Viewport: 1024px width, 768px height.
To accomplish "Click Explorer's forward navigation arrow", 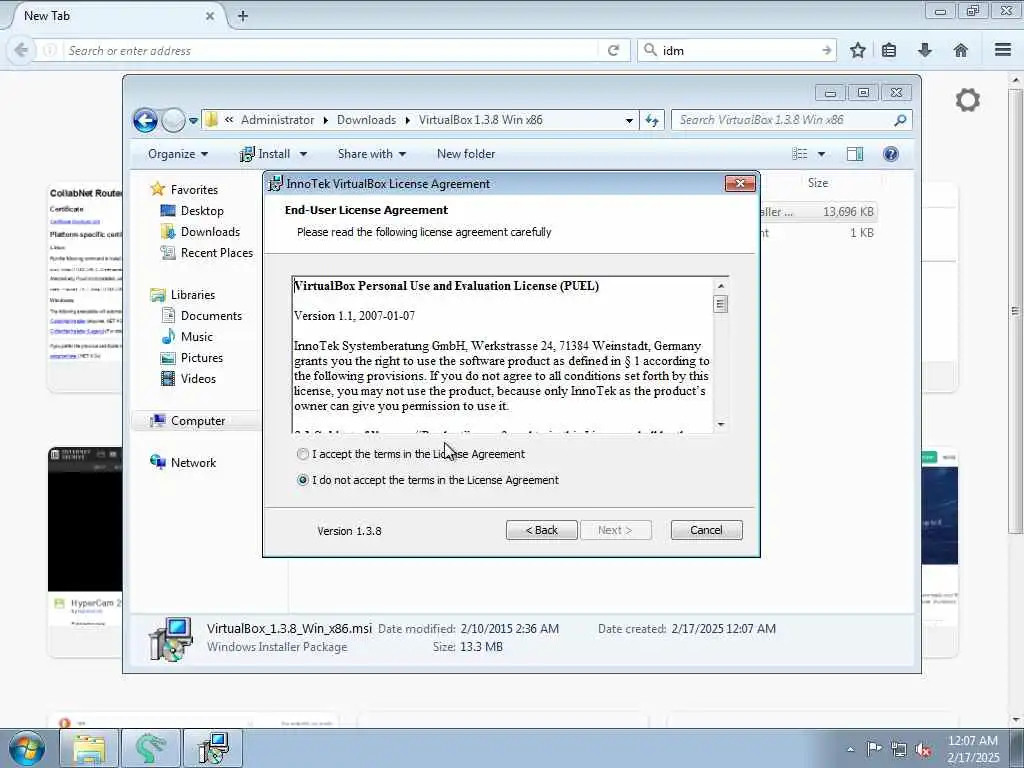I will click(x=173, y=120).
